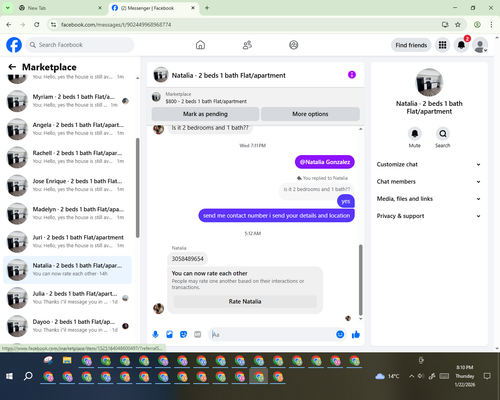
Task: Open a new browser tab with plus
Action: (x=207, y=8)
